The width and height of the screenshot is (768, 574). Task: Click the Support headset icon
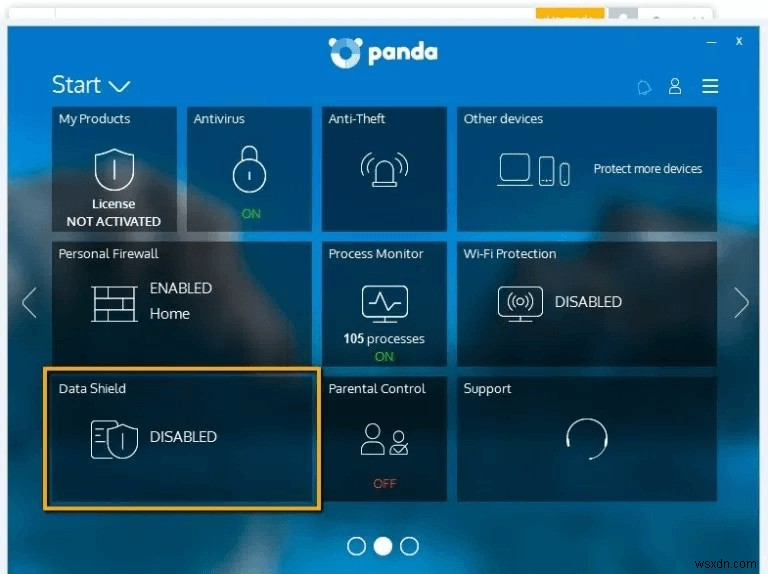[x=587, y=439]
